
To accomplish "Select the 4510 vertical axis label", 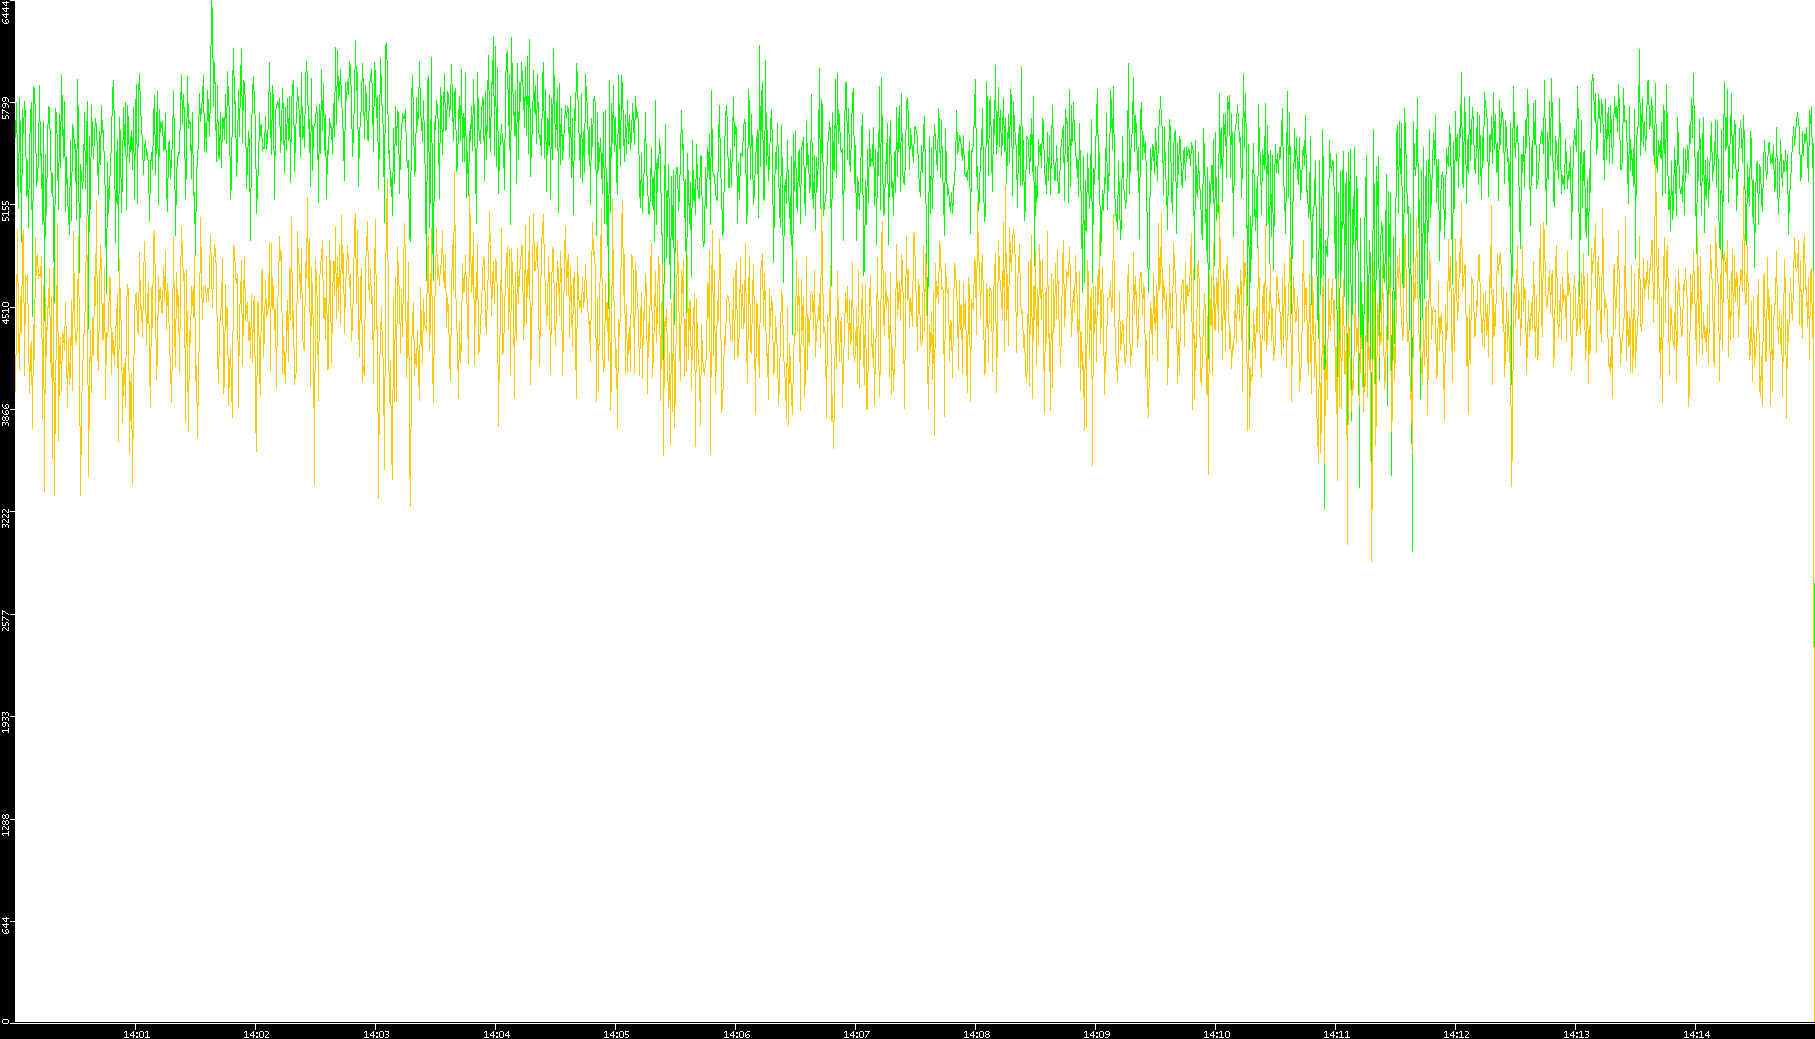I will (x=6, y=312).
